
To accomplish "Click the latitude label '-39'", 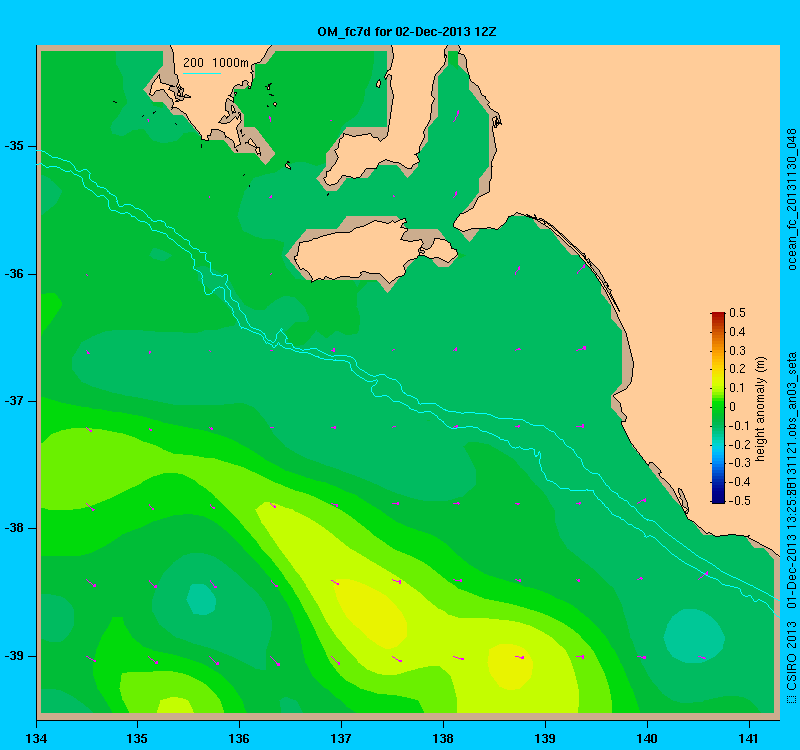I will click(14, 656).
